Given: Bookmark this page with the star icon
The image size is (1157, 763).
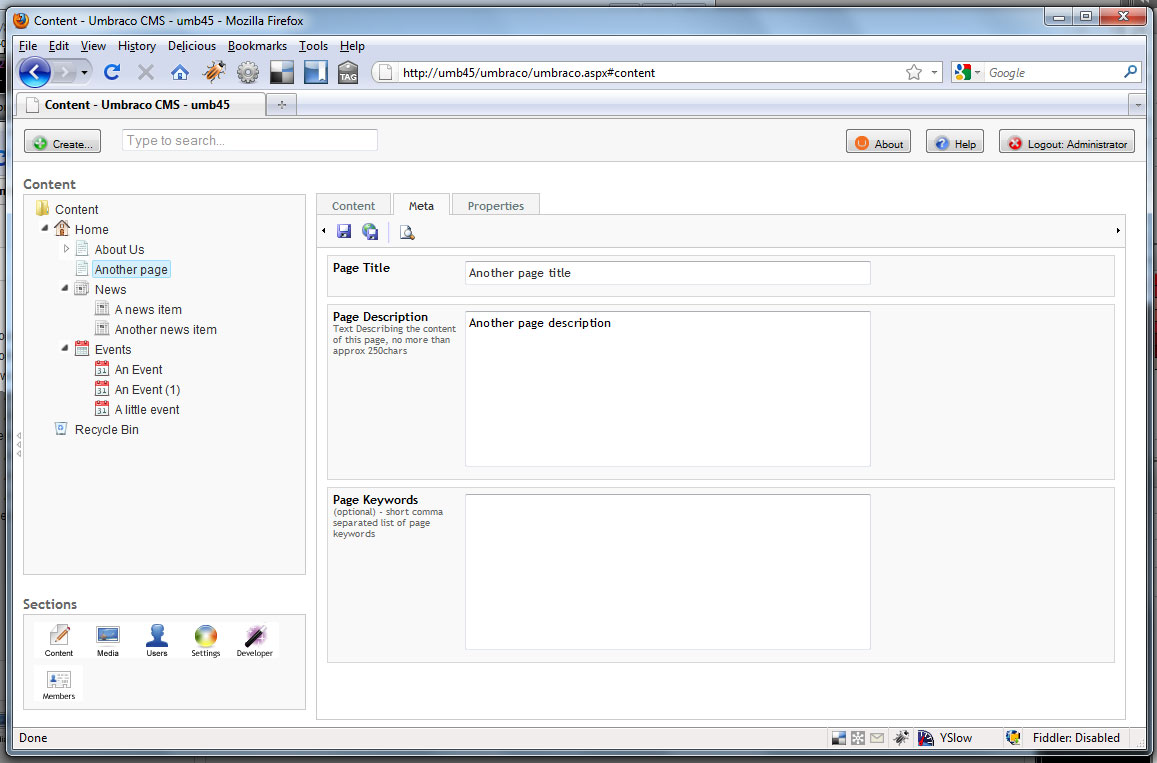Looking at the screenshot, I should click(x=913, y=72).
